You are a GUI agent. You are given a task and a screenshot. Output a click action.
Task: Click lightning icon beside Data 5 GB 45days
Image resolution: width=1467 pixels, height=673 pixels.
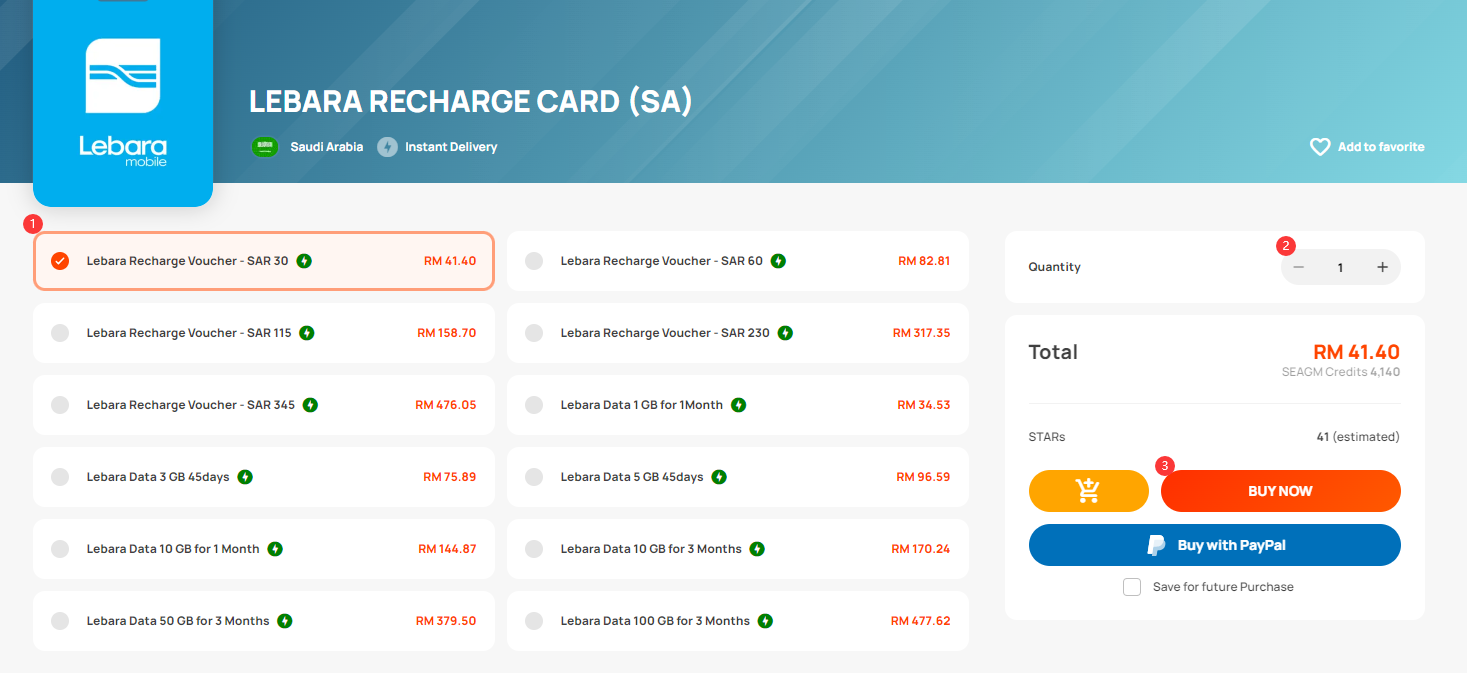coord(719,477)
